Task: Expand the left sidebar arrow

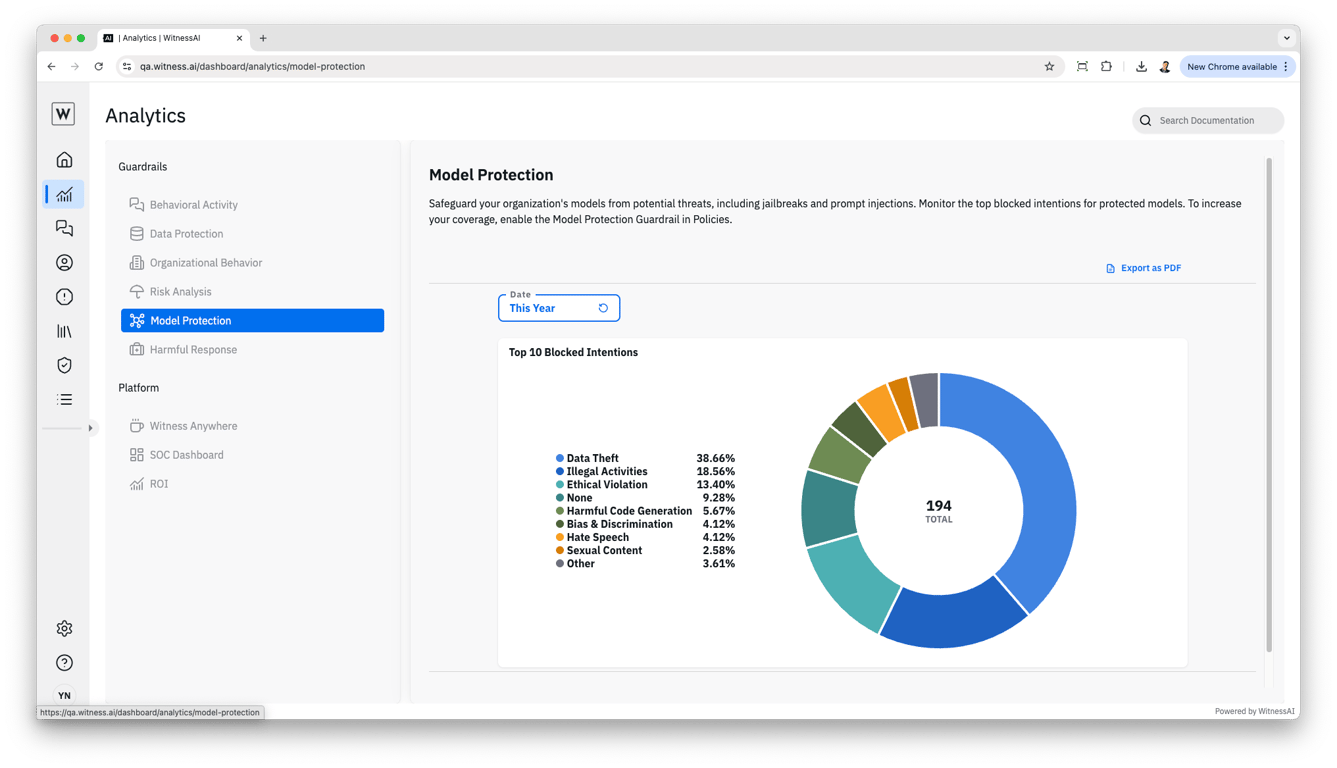Action: (x=90, y=428)
